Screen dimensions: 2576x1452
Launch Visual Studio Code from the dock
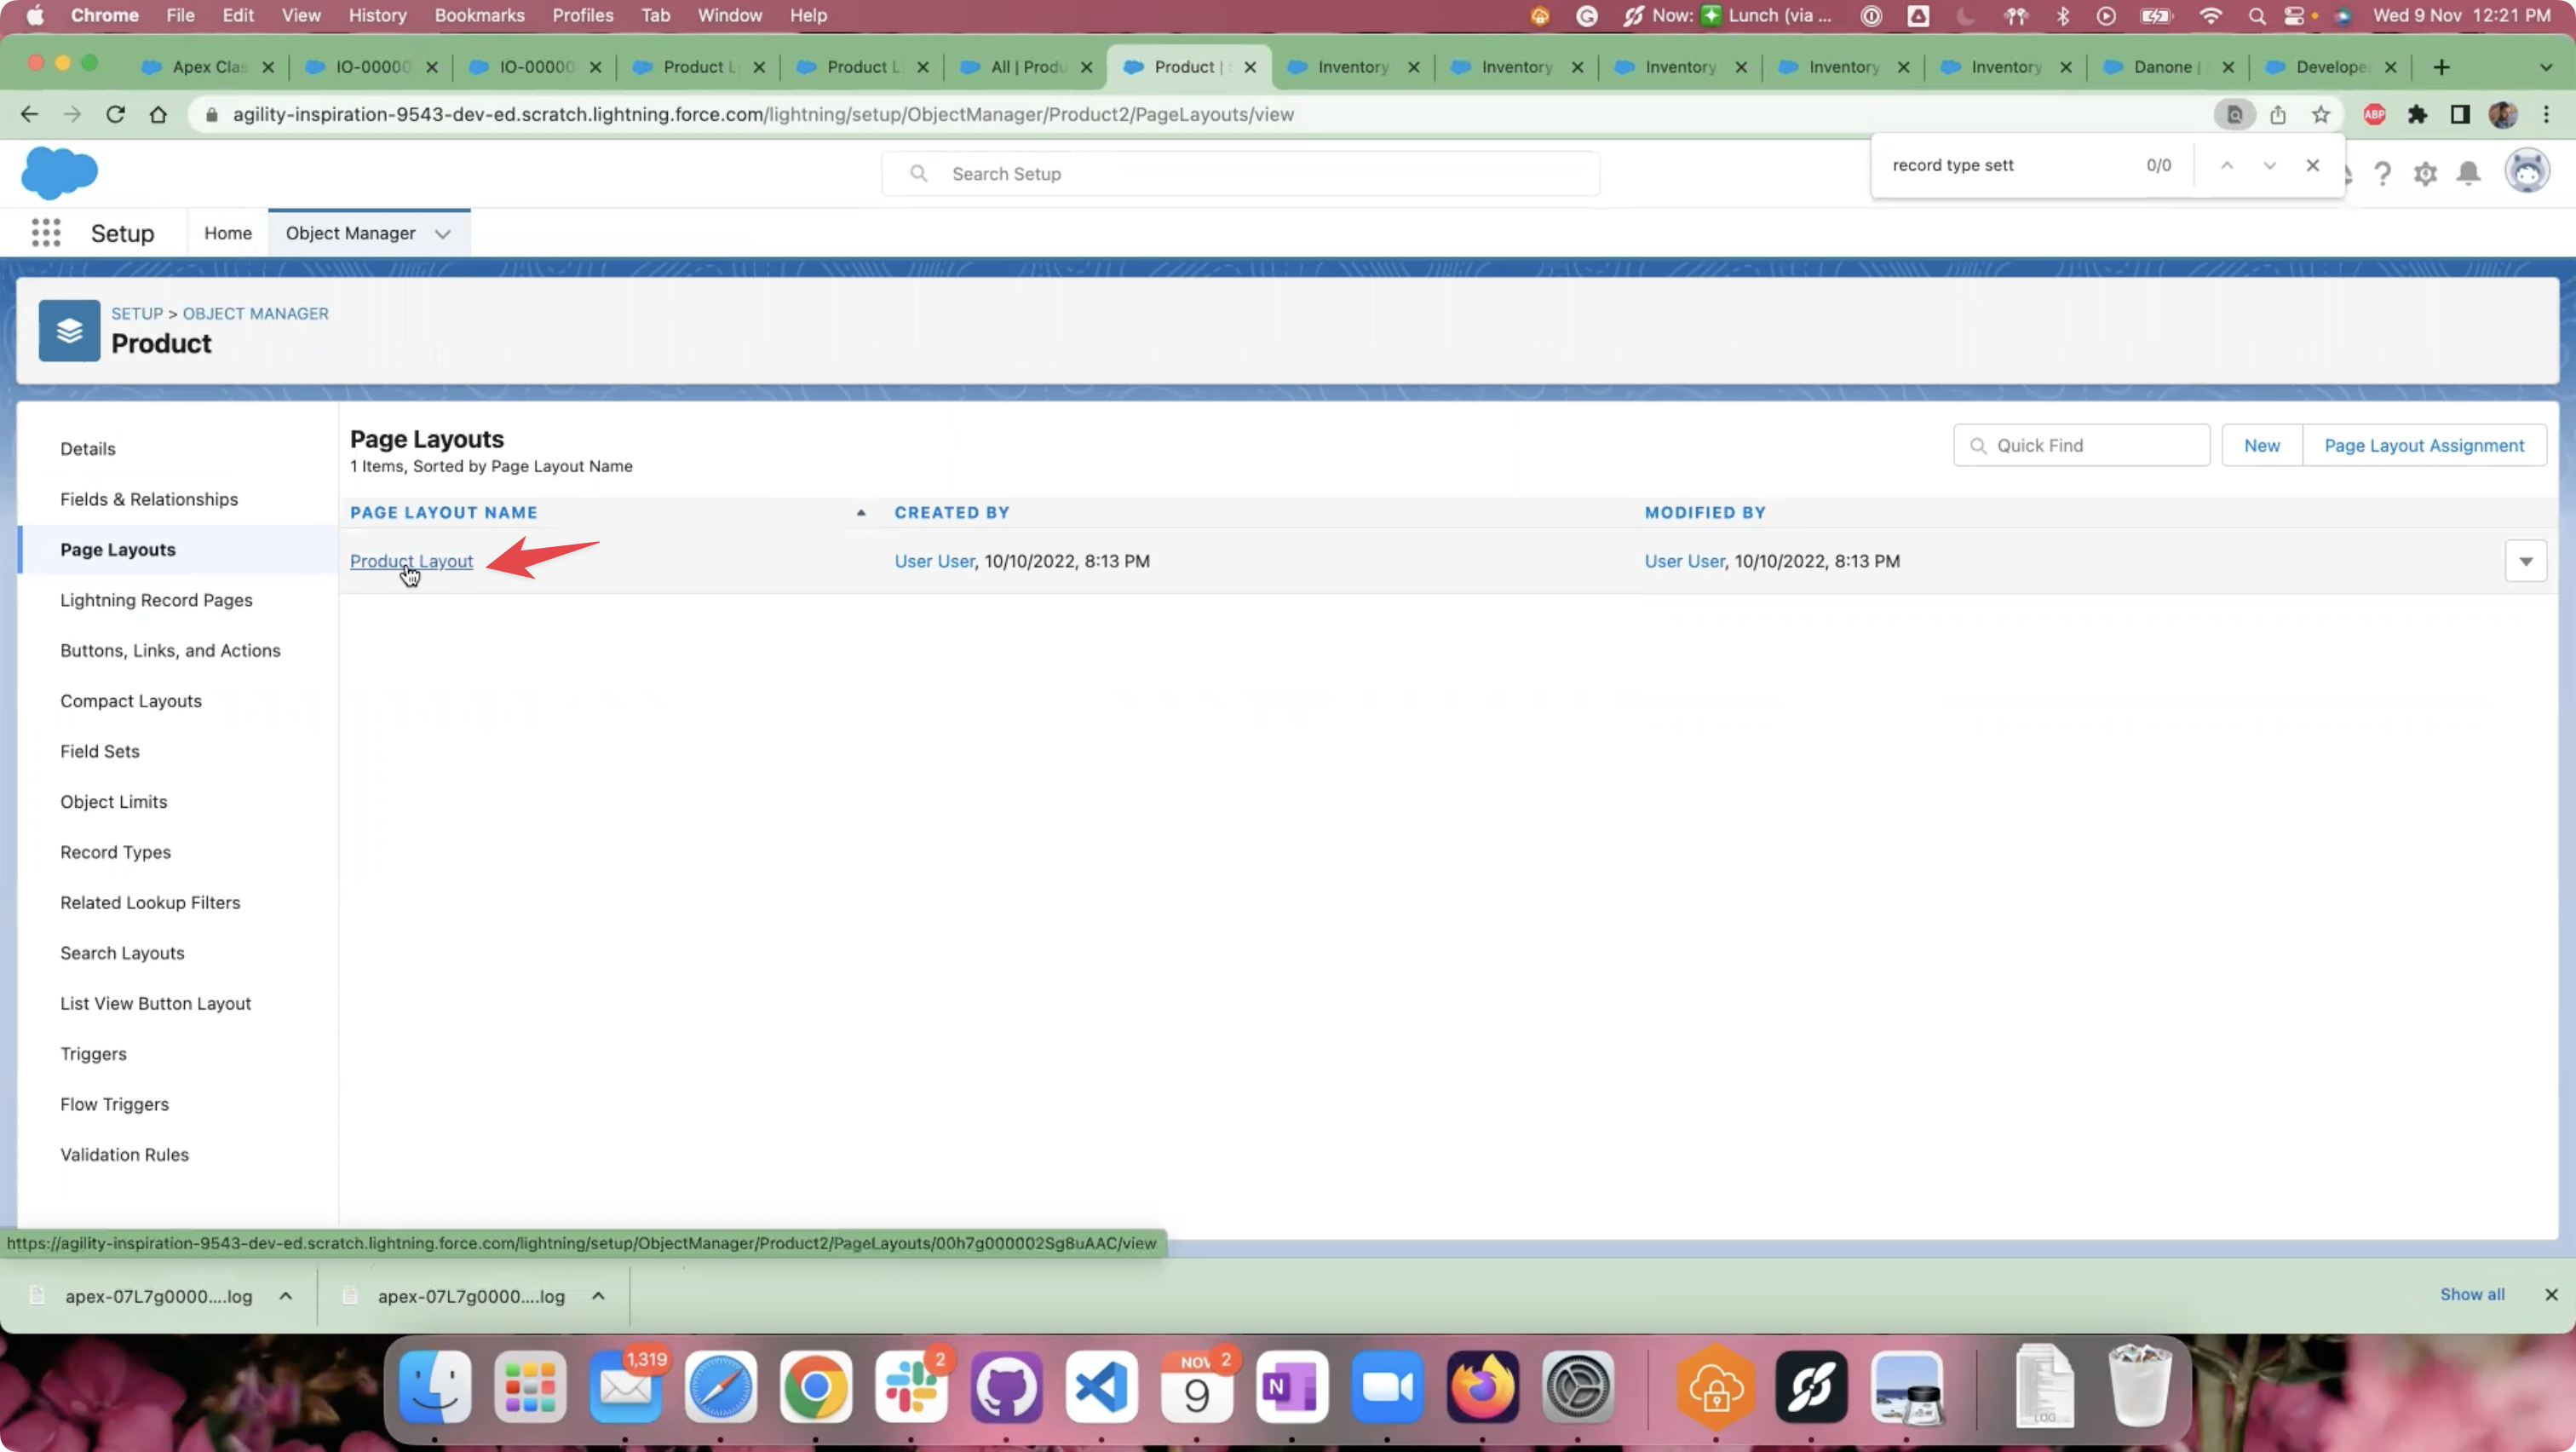pyautogui.click(x=1101, y=1387)
